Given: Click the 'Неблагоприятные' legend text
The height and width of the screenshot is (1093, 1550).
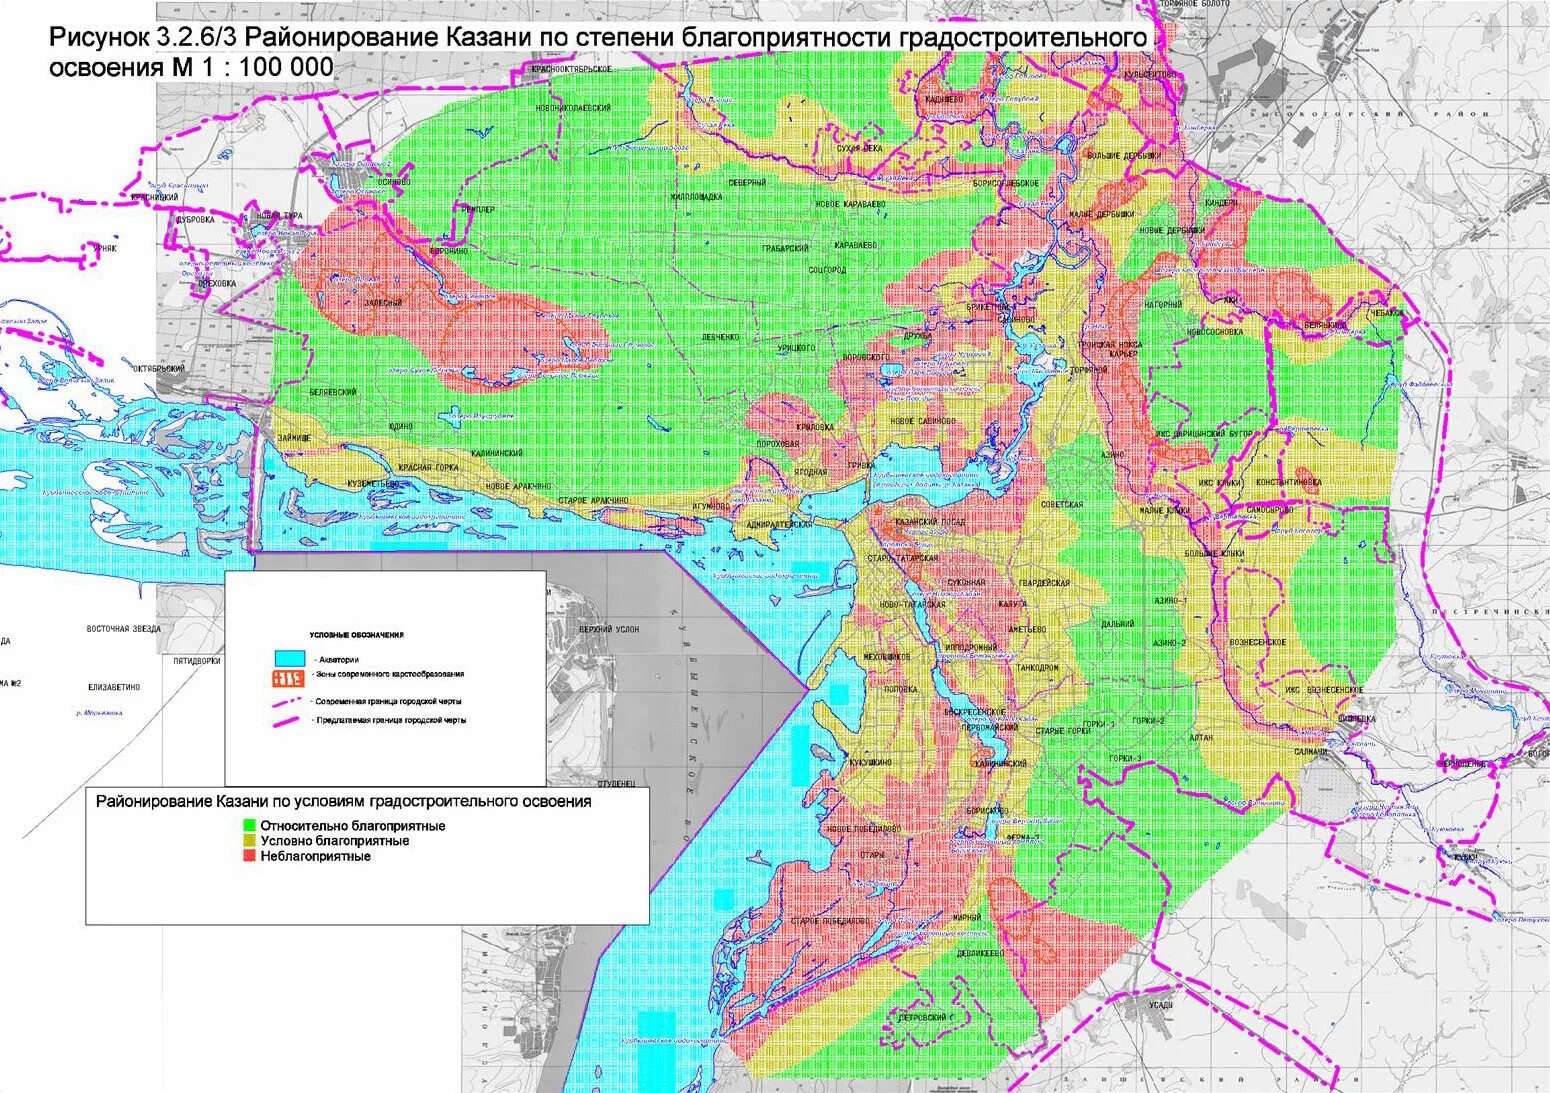Looking at the screenshot, I should 316,856.
